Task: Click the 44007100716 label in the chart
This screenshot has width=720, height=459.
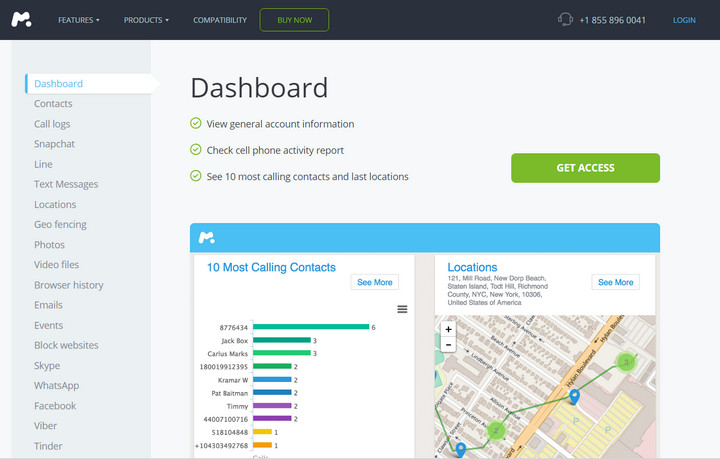Action: pos(225,419)
